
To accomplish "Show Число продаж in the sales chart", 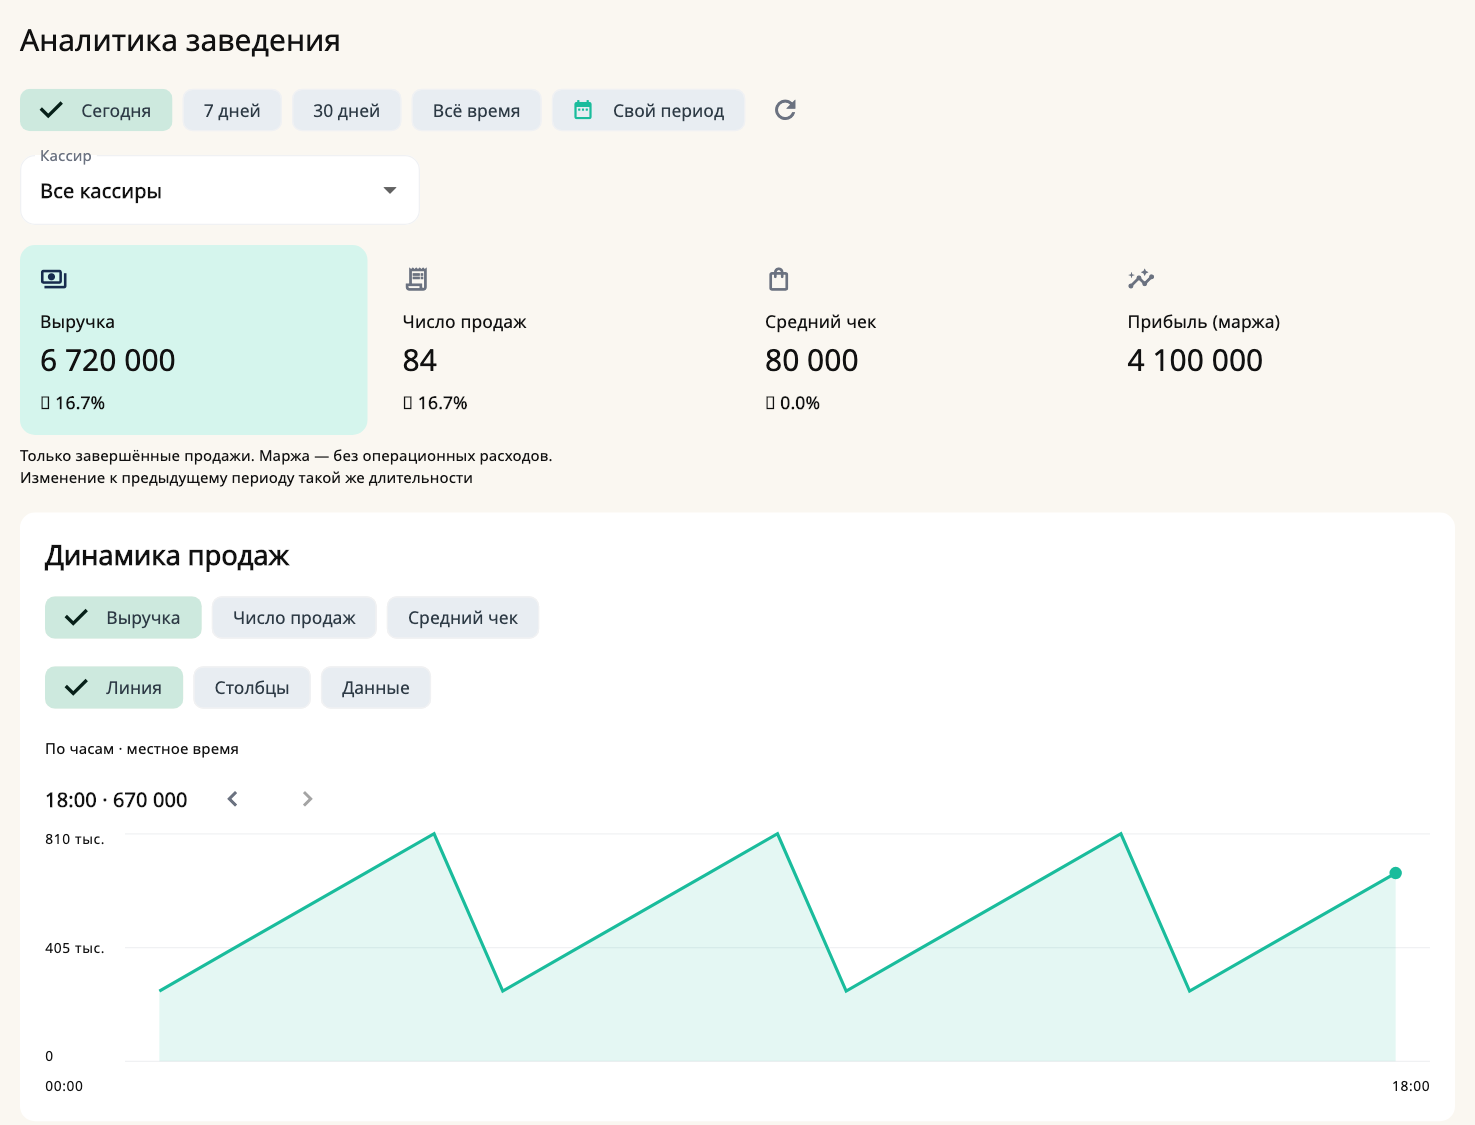I will pyautogui.click(x=294, y=618).
